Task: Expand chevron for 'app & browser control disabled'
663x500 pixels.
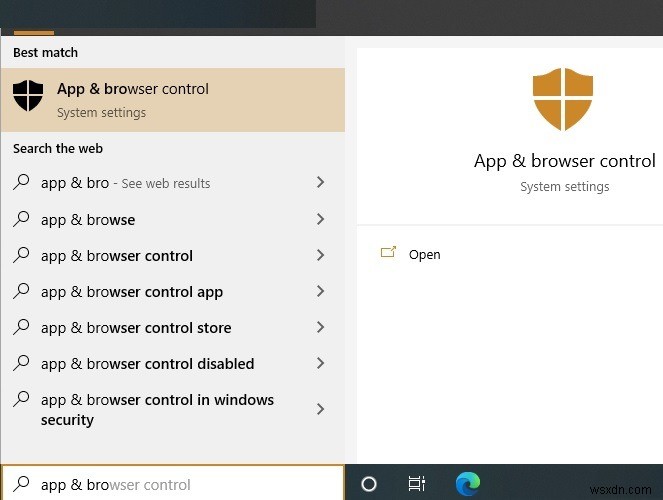Action: [x=321, y=363]
